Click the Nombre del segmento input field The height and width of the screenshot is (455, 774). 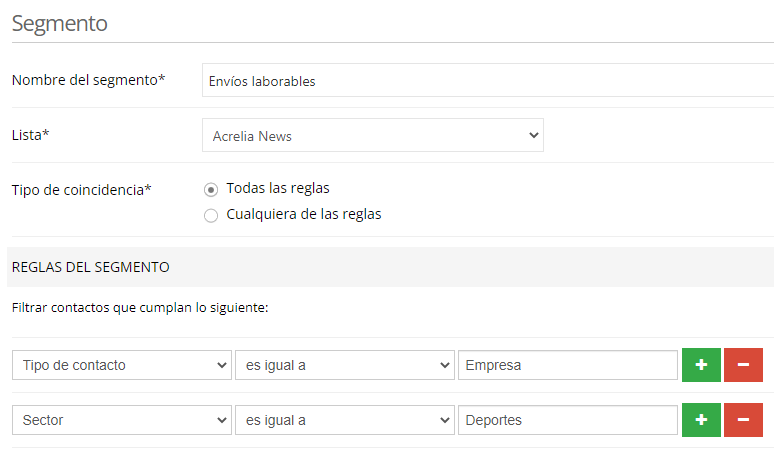point(488,80)
